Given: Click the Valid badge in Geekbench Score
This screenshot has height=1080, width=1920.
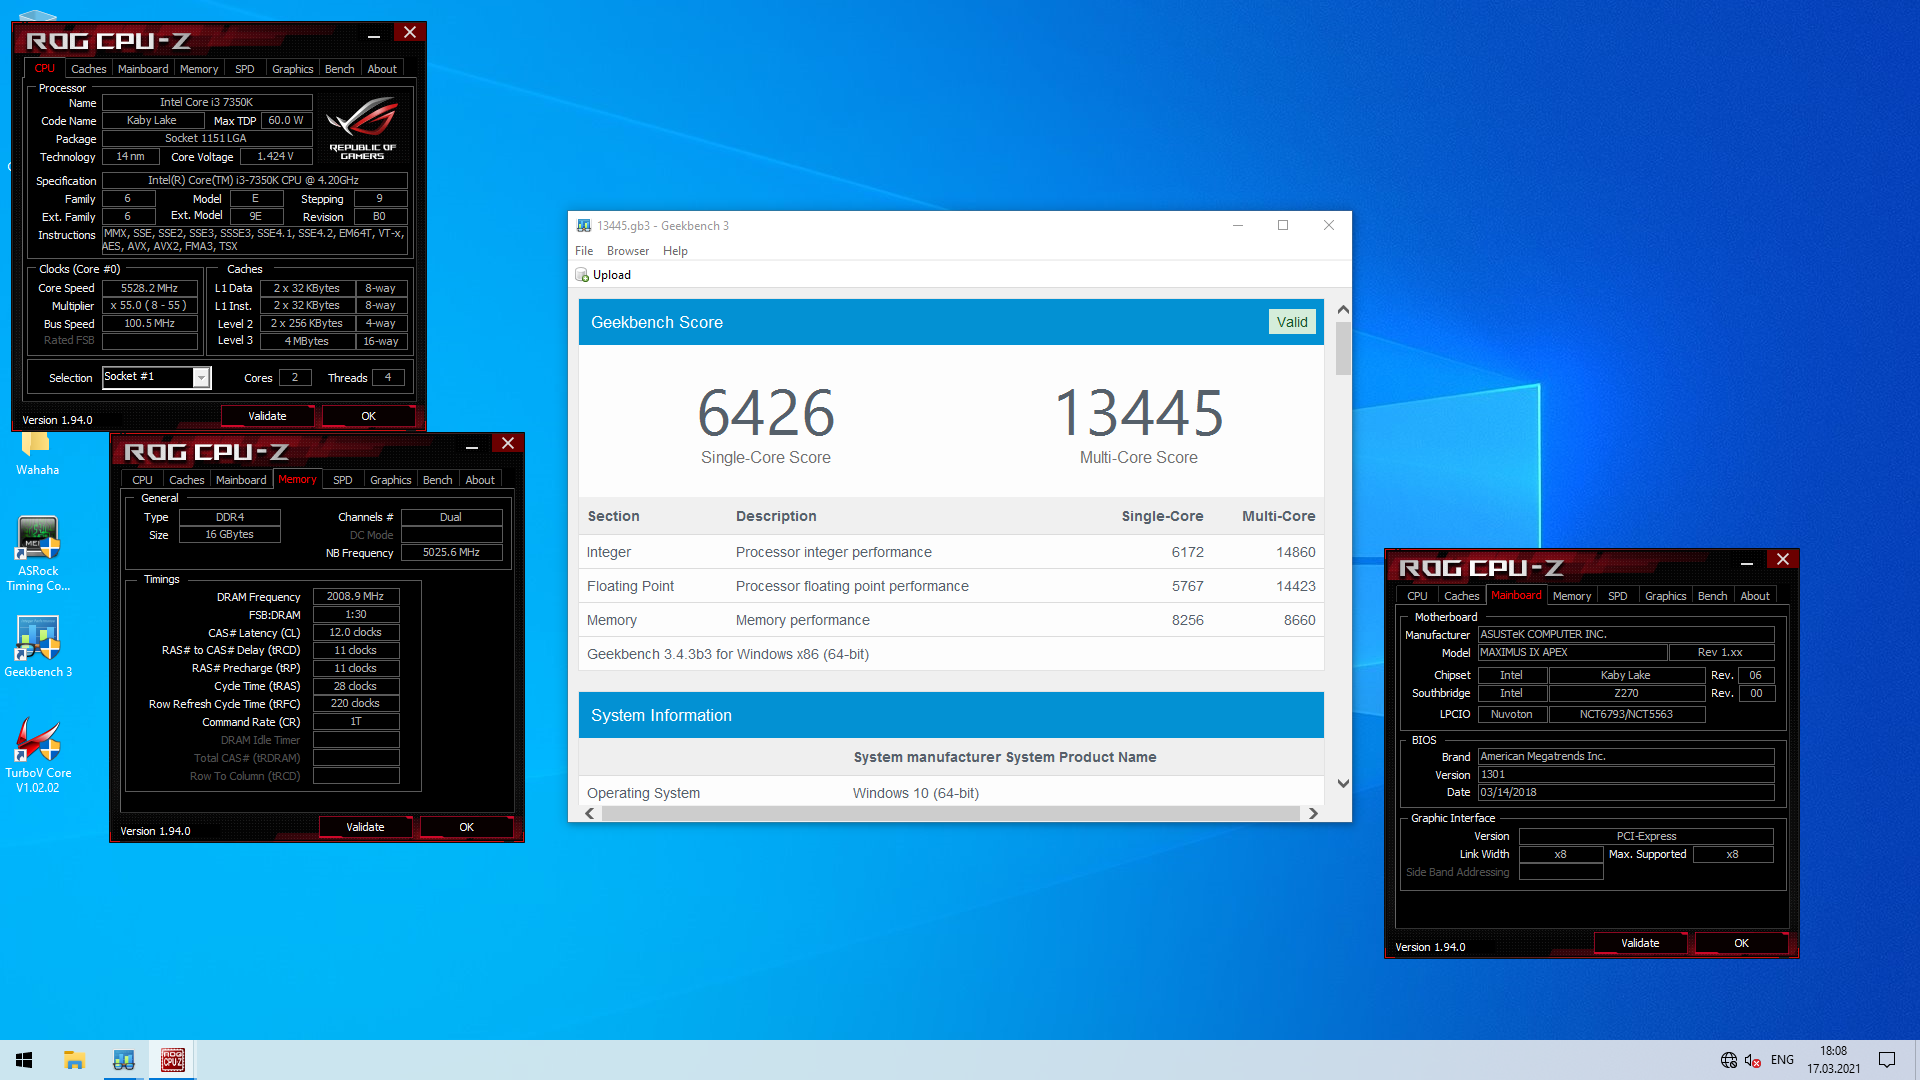Looking at the screenshot, I should [1291, 322].
